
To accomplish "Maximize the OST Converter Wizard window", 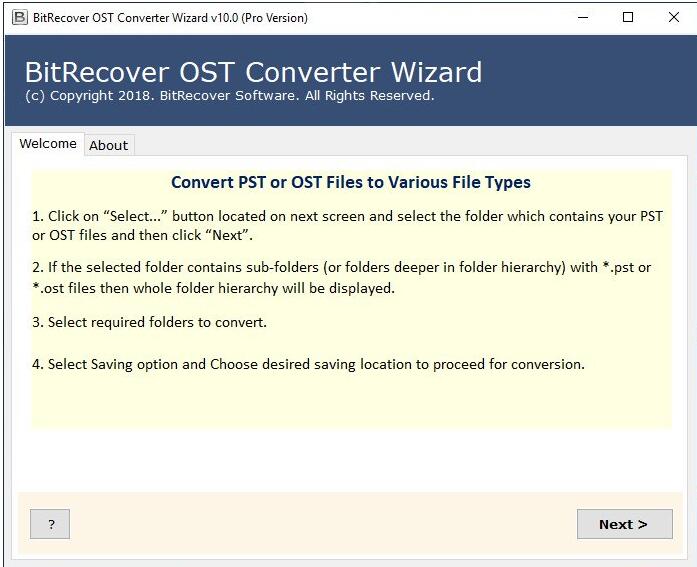I will (628, 18).
